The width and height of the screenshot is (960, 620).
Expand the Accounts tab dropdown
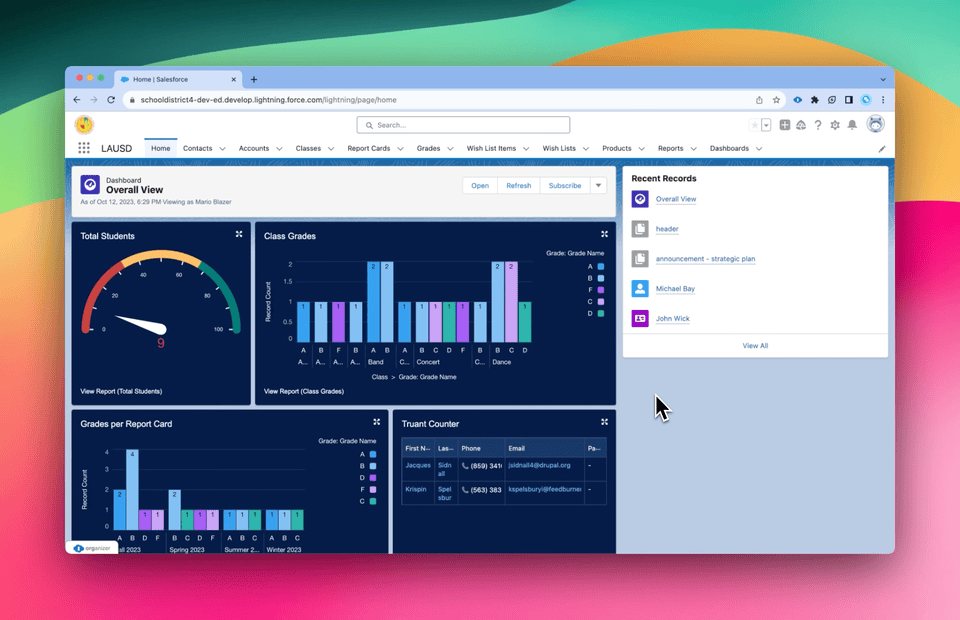click(x=279, y=149)
